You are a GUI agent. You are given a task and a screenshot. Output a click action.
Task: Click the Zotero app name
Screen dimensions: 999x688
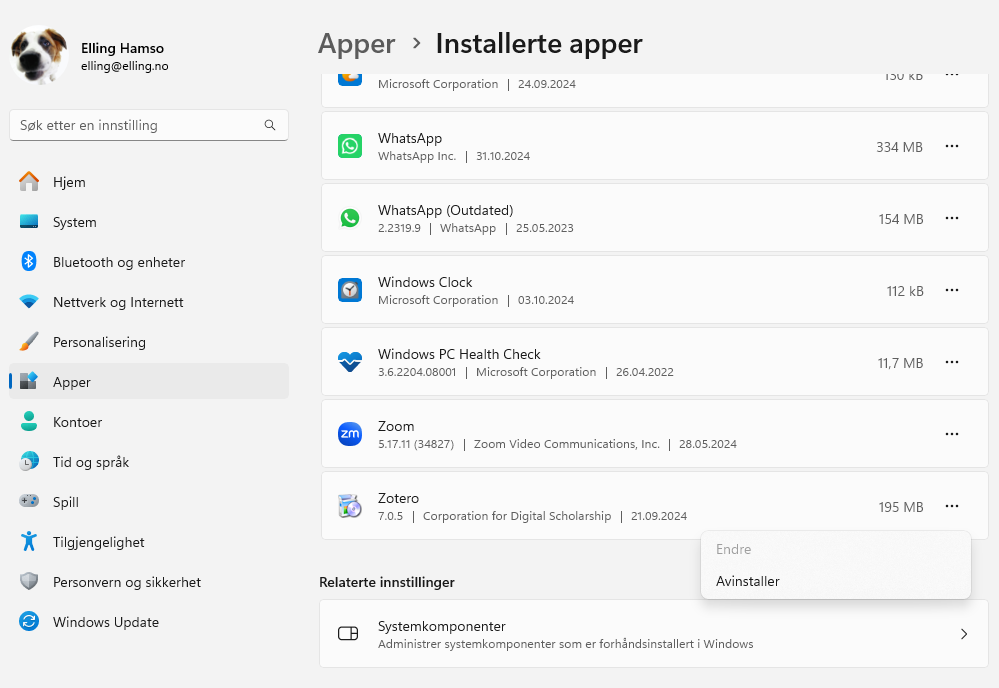coord(398,498)
